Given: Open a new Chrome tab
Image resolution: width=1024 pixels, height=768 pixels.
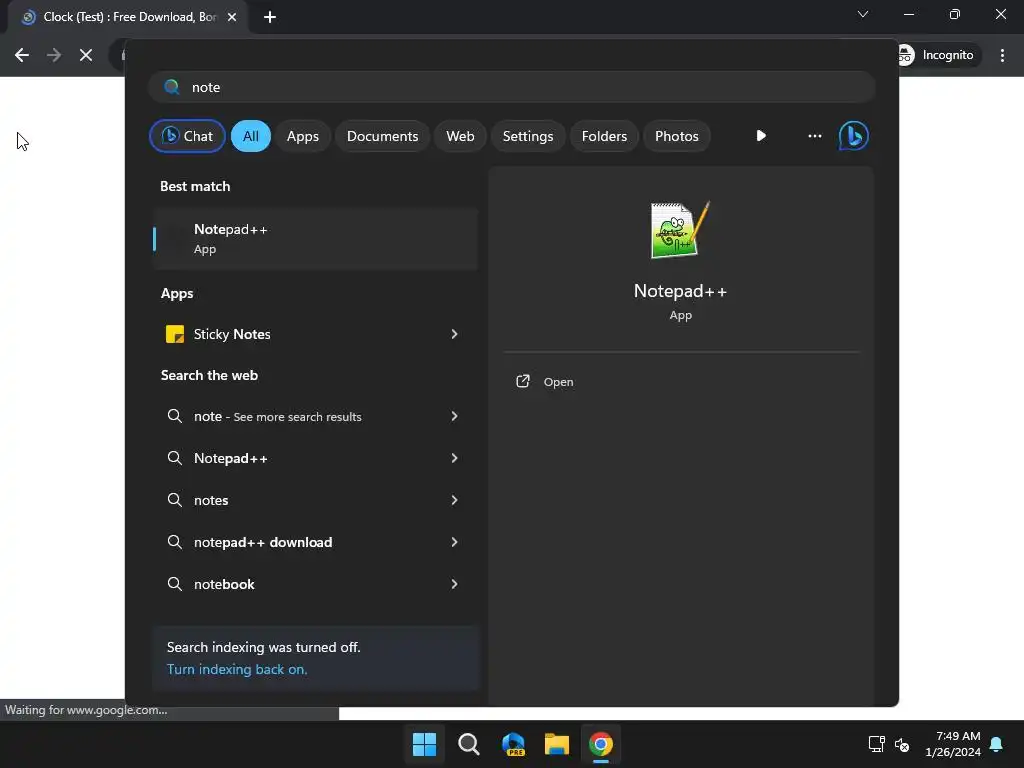Looking at the screenshot, I should (270, 17).
